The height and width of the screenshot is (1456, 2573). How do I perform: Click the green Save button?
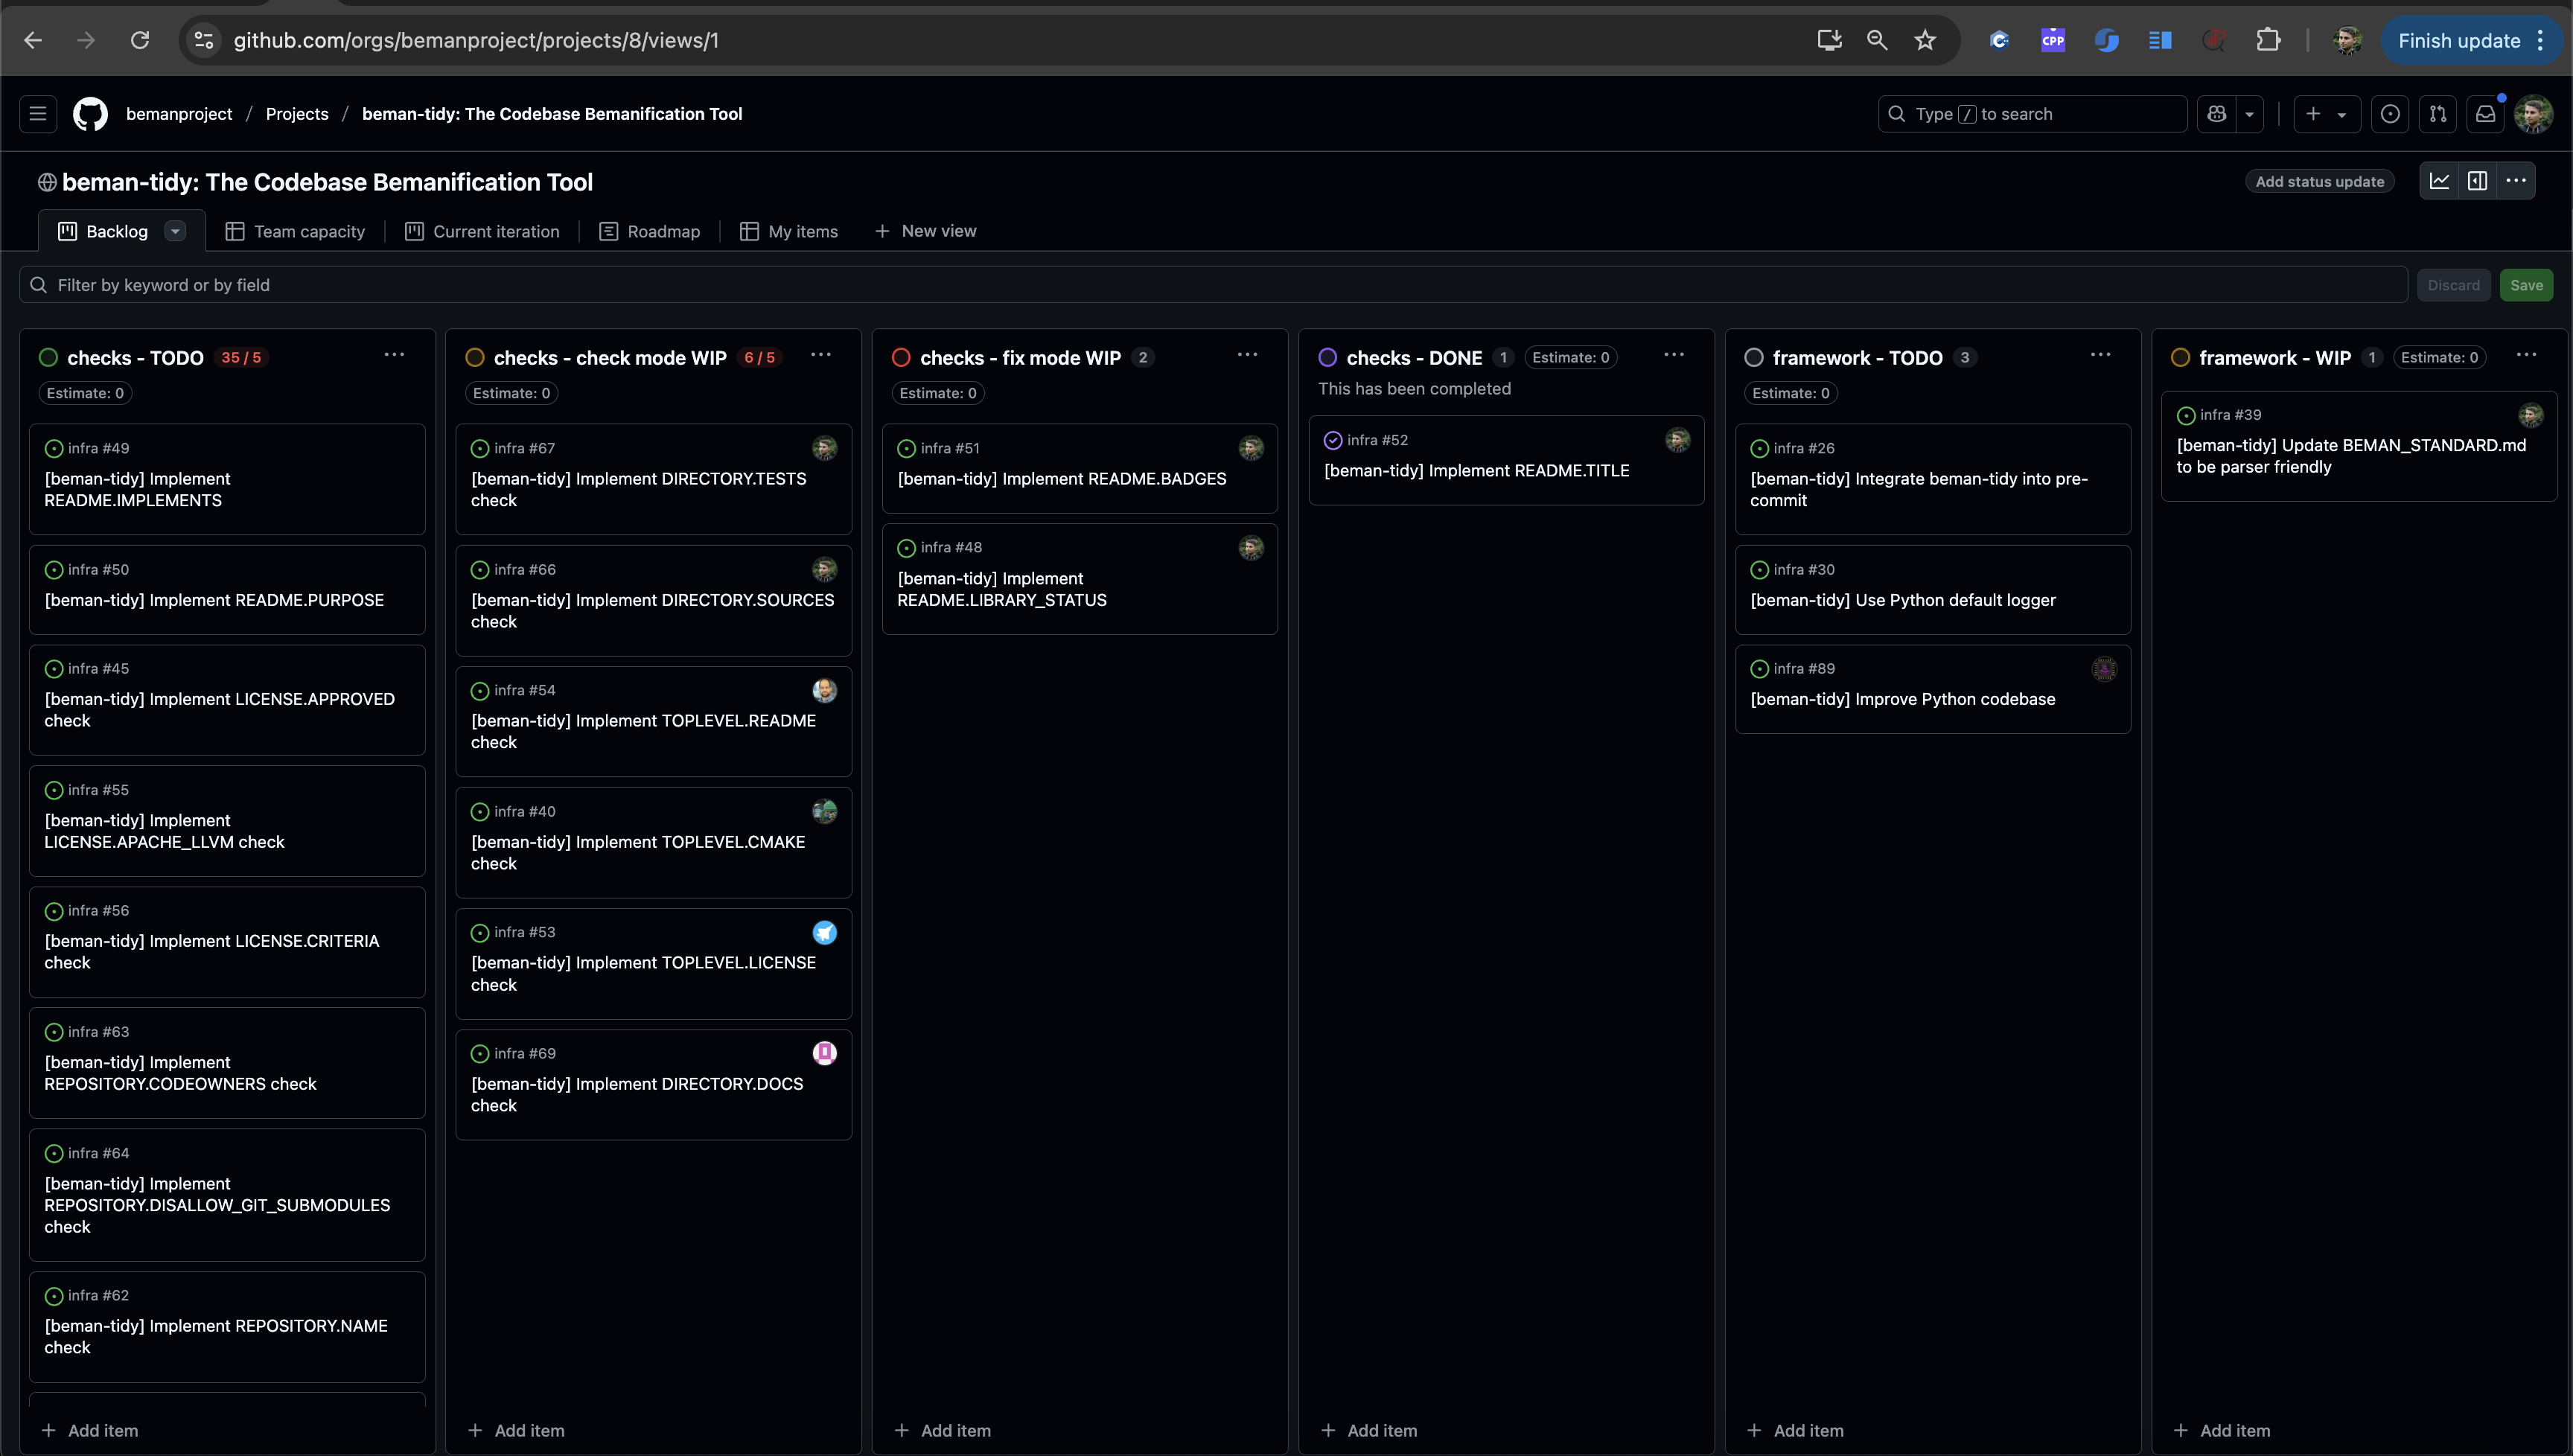2526,285
